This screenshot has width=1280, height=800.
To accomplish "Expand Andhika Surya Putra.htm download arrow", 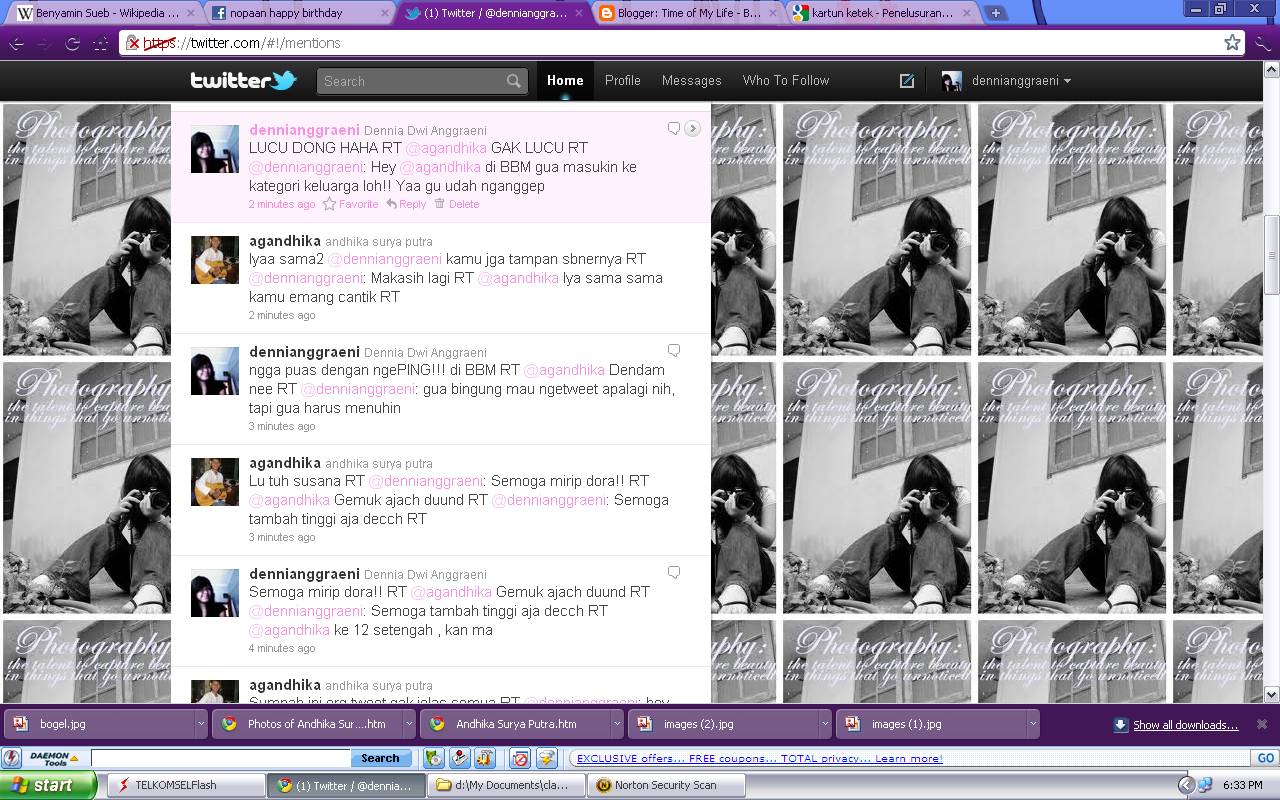I will tap(617, 724).
